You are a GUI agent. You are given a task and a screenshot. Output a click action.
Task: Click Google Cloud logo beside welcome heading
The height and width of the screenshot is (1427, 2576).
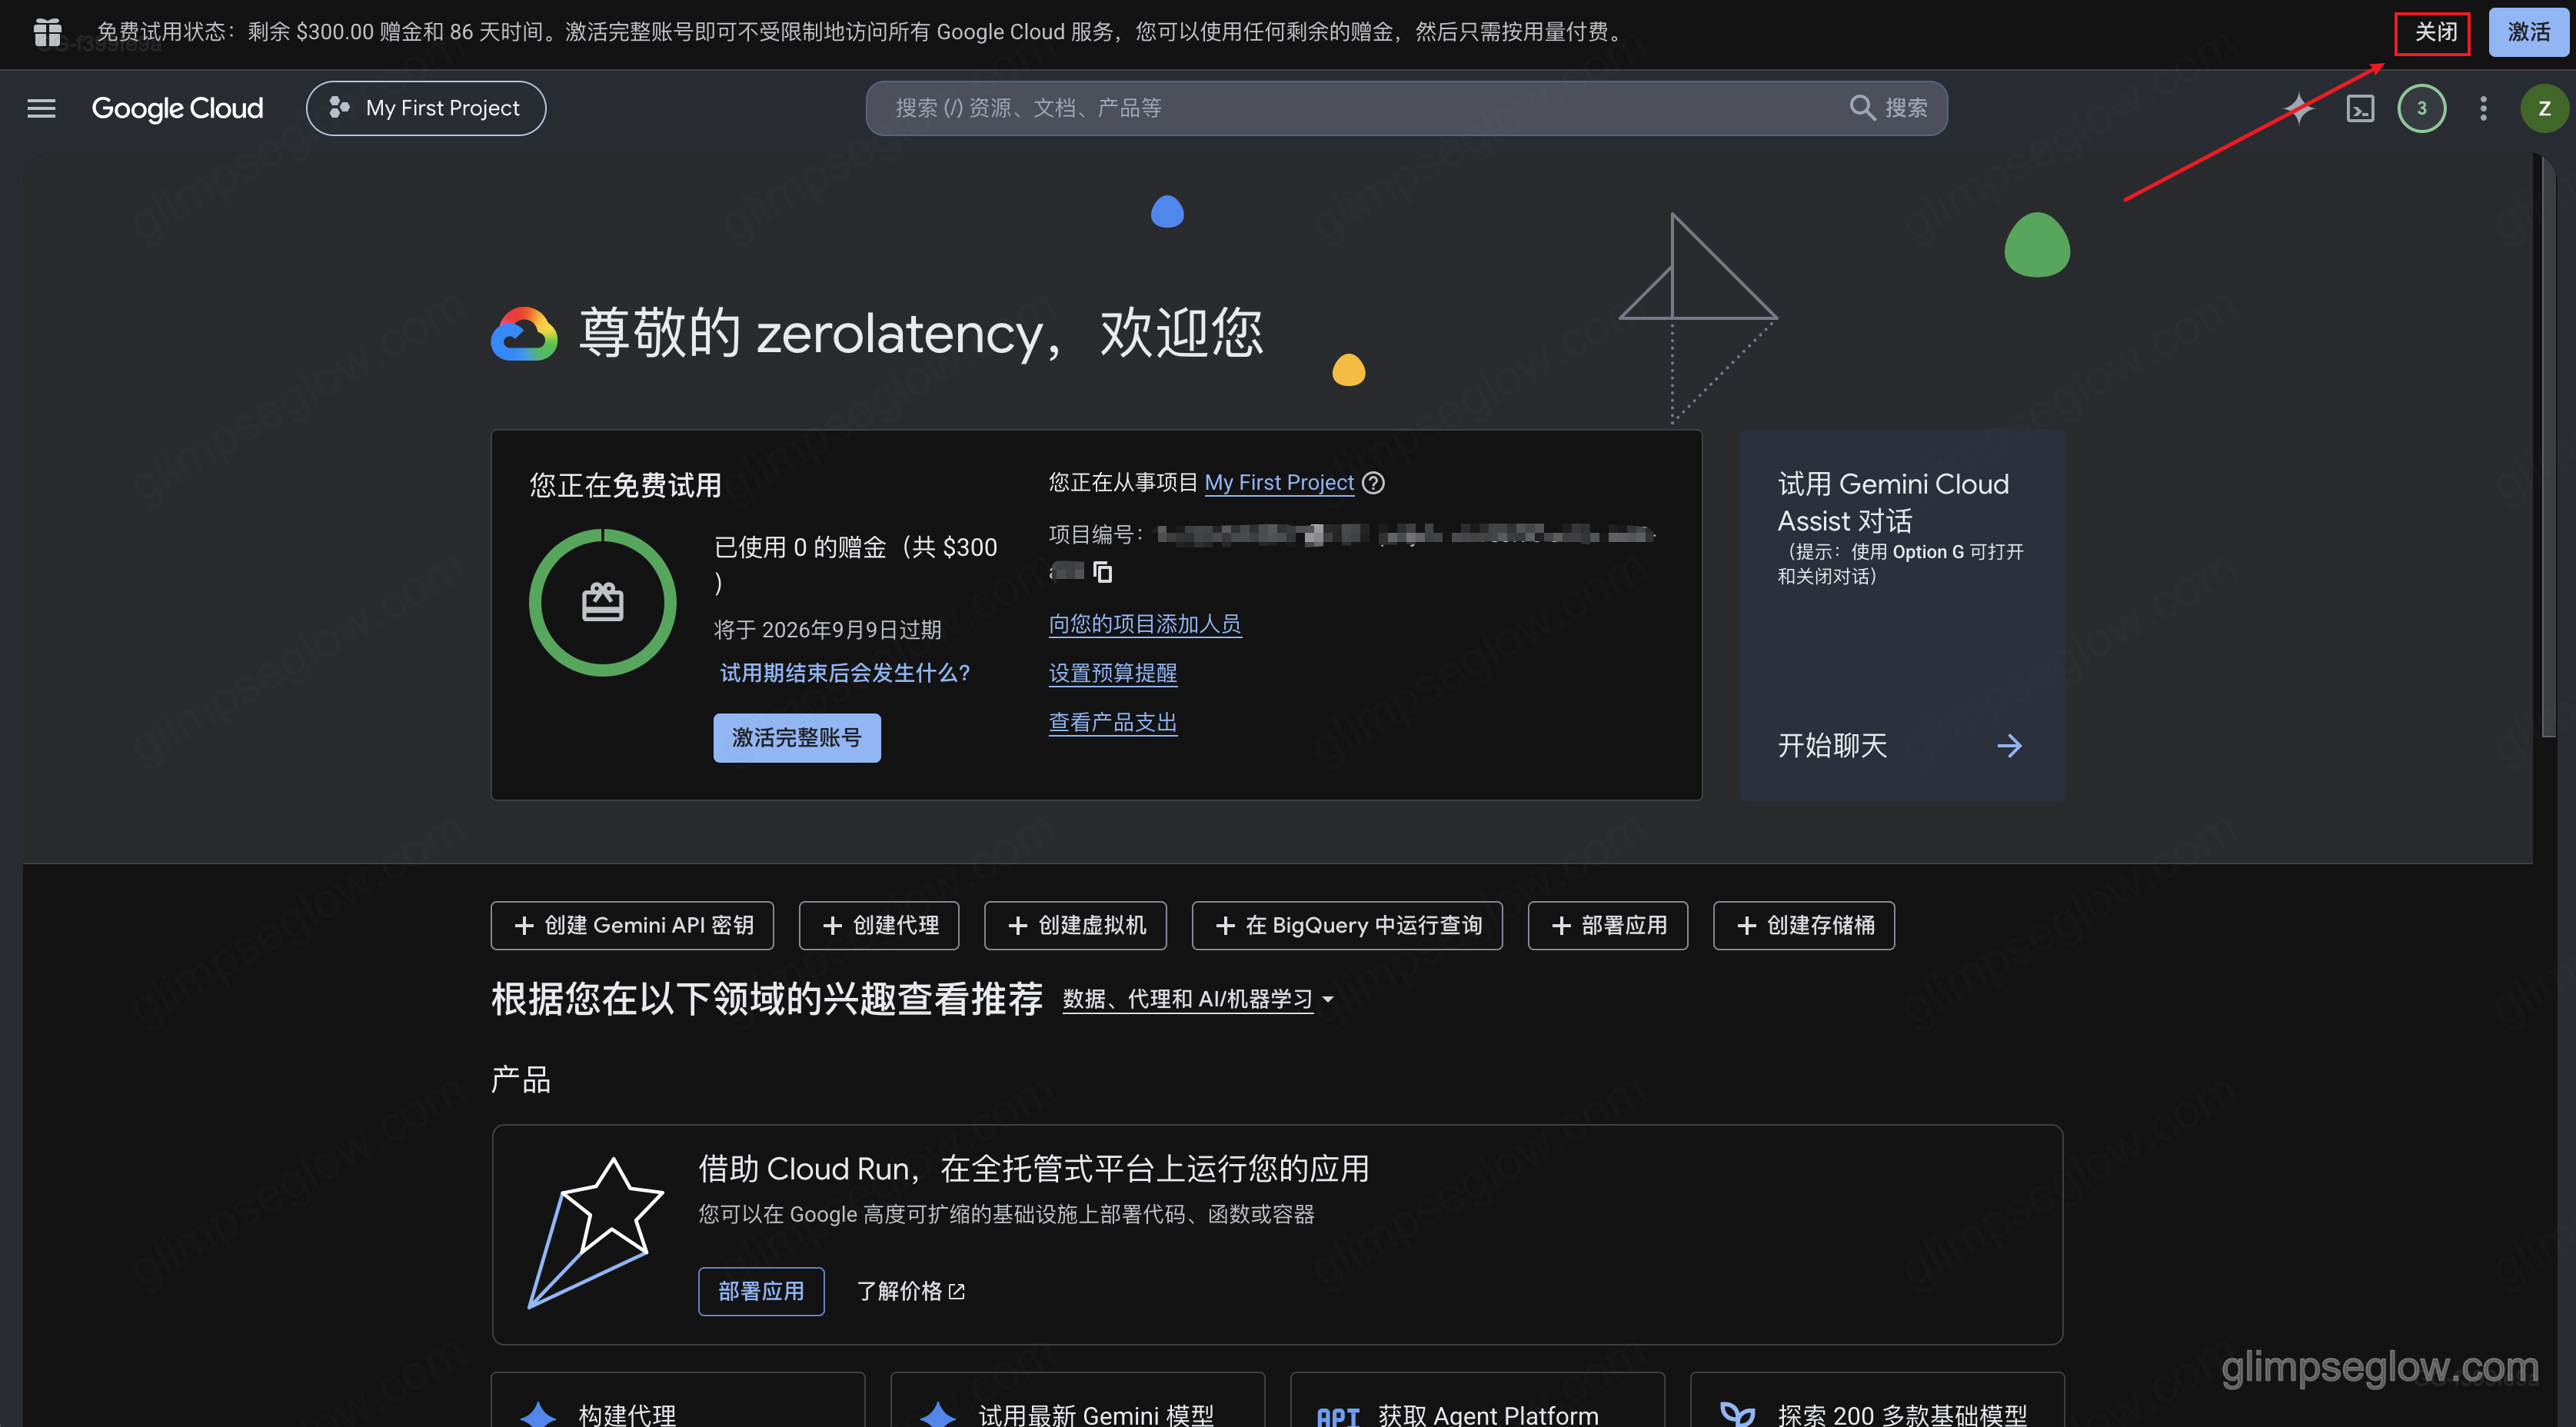tap(524, 334)
